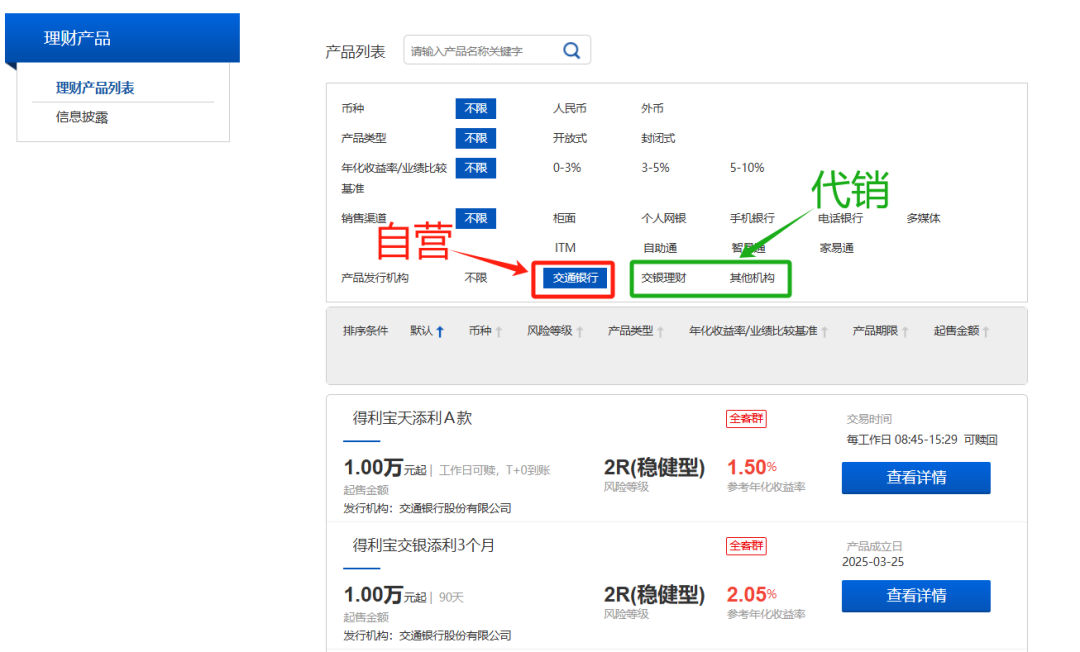Select 不限 for 销售渠道 filter
Screen dimensions: 1080x652
pos(475,218)
